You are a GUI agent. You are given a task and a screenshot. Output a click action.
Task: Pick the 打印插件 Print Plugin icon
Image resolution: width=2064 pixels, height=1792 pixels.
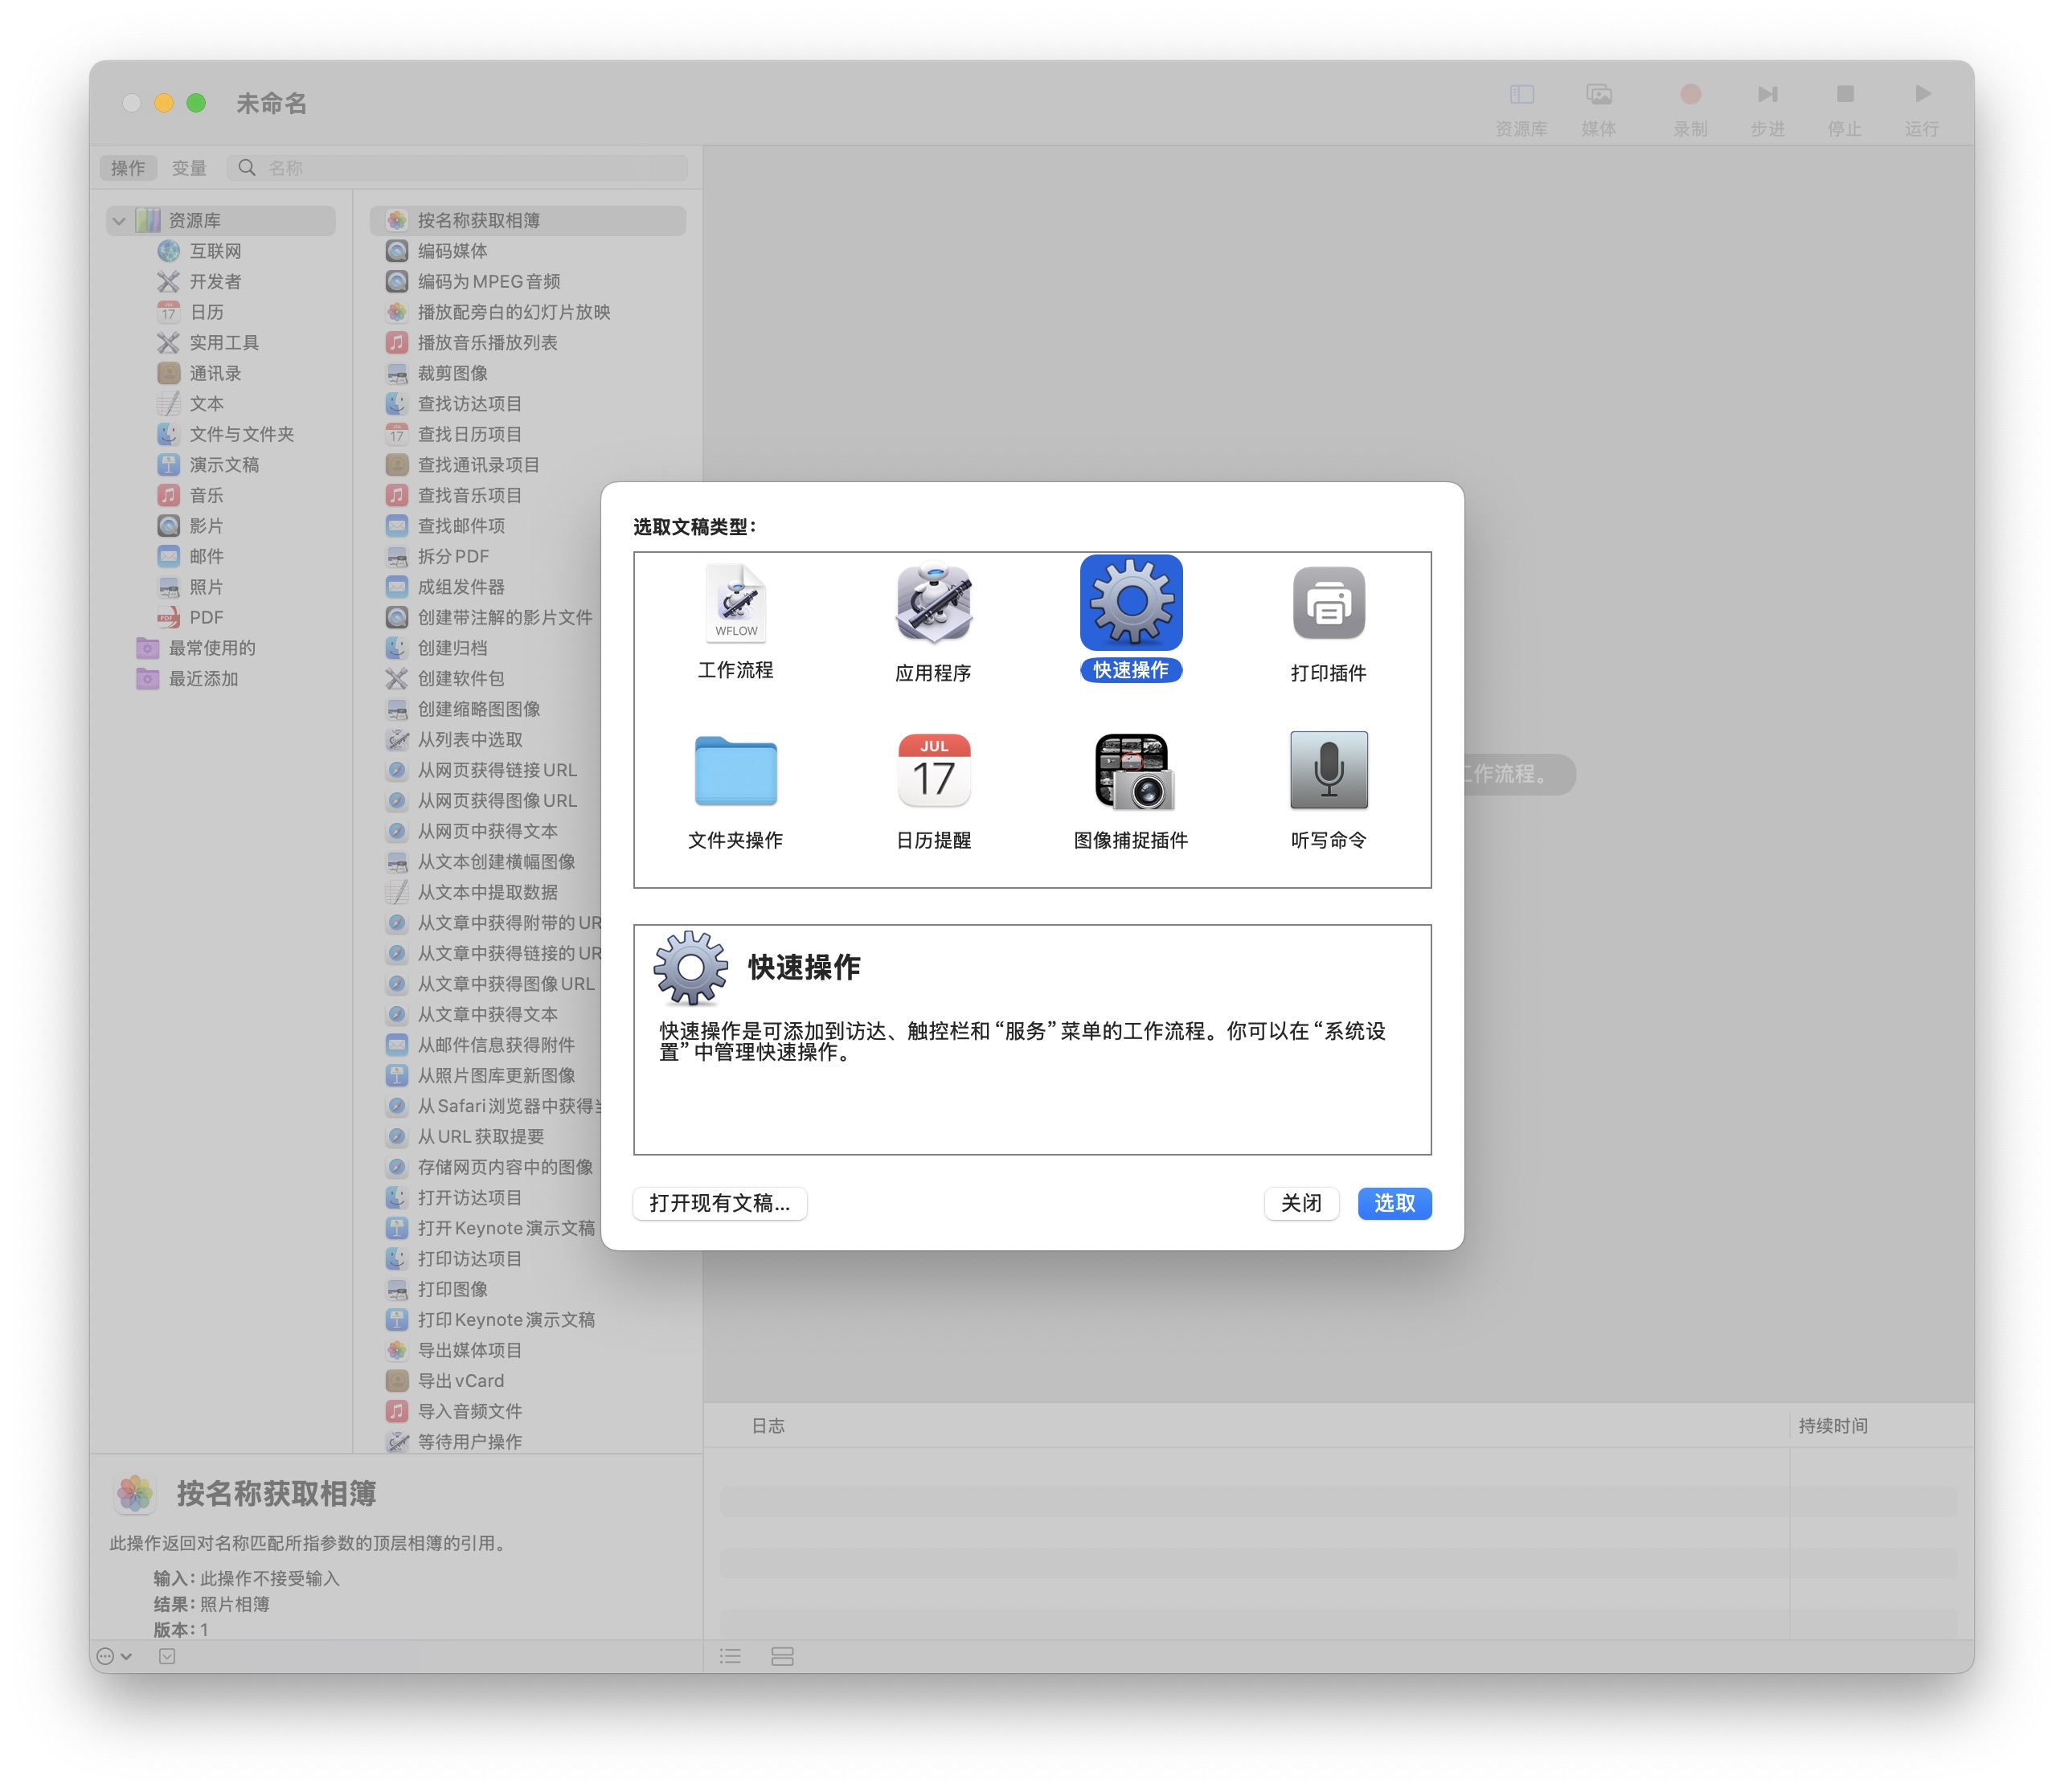coord(1328,603)
